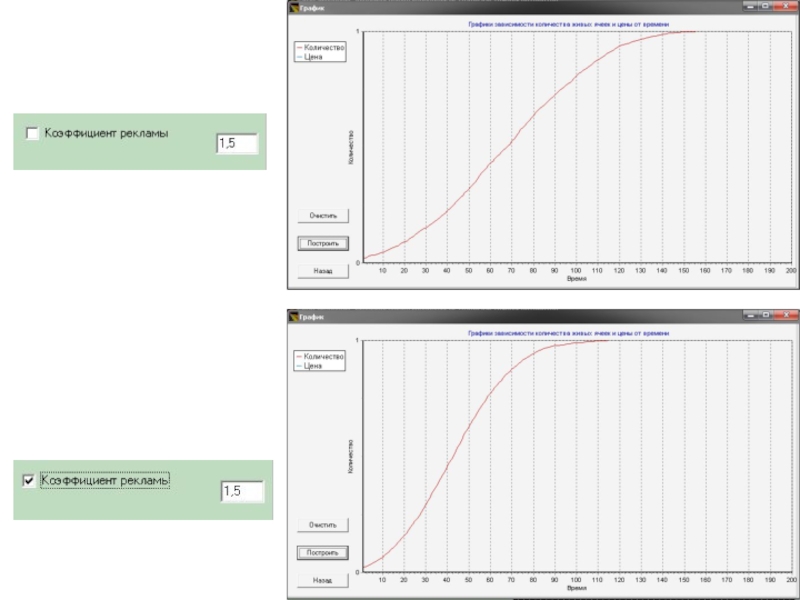The width and height of the screenshot is (800, 600).
Task: Close the top График window
Action: (786, 7)
